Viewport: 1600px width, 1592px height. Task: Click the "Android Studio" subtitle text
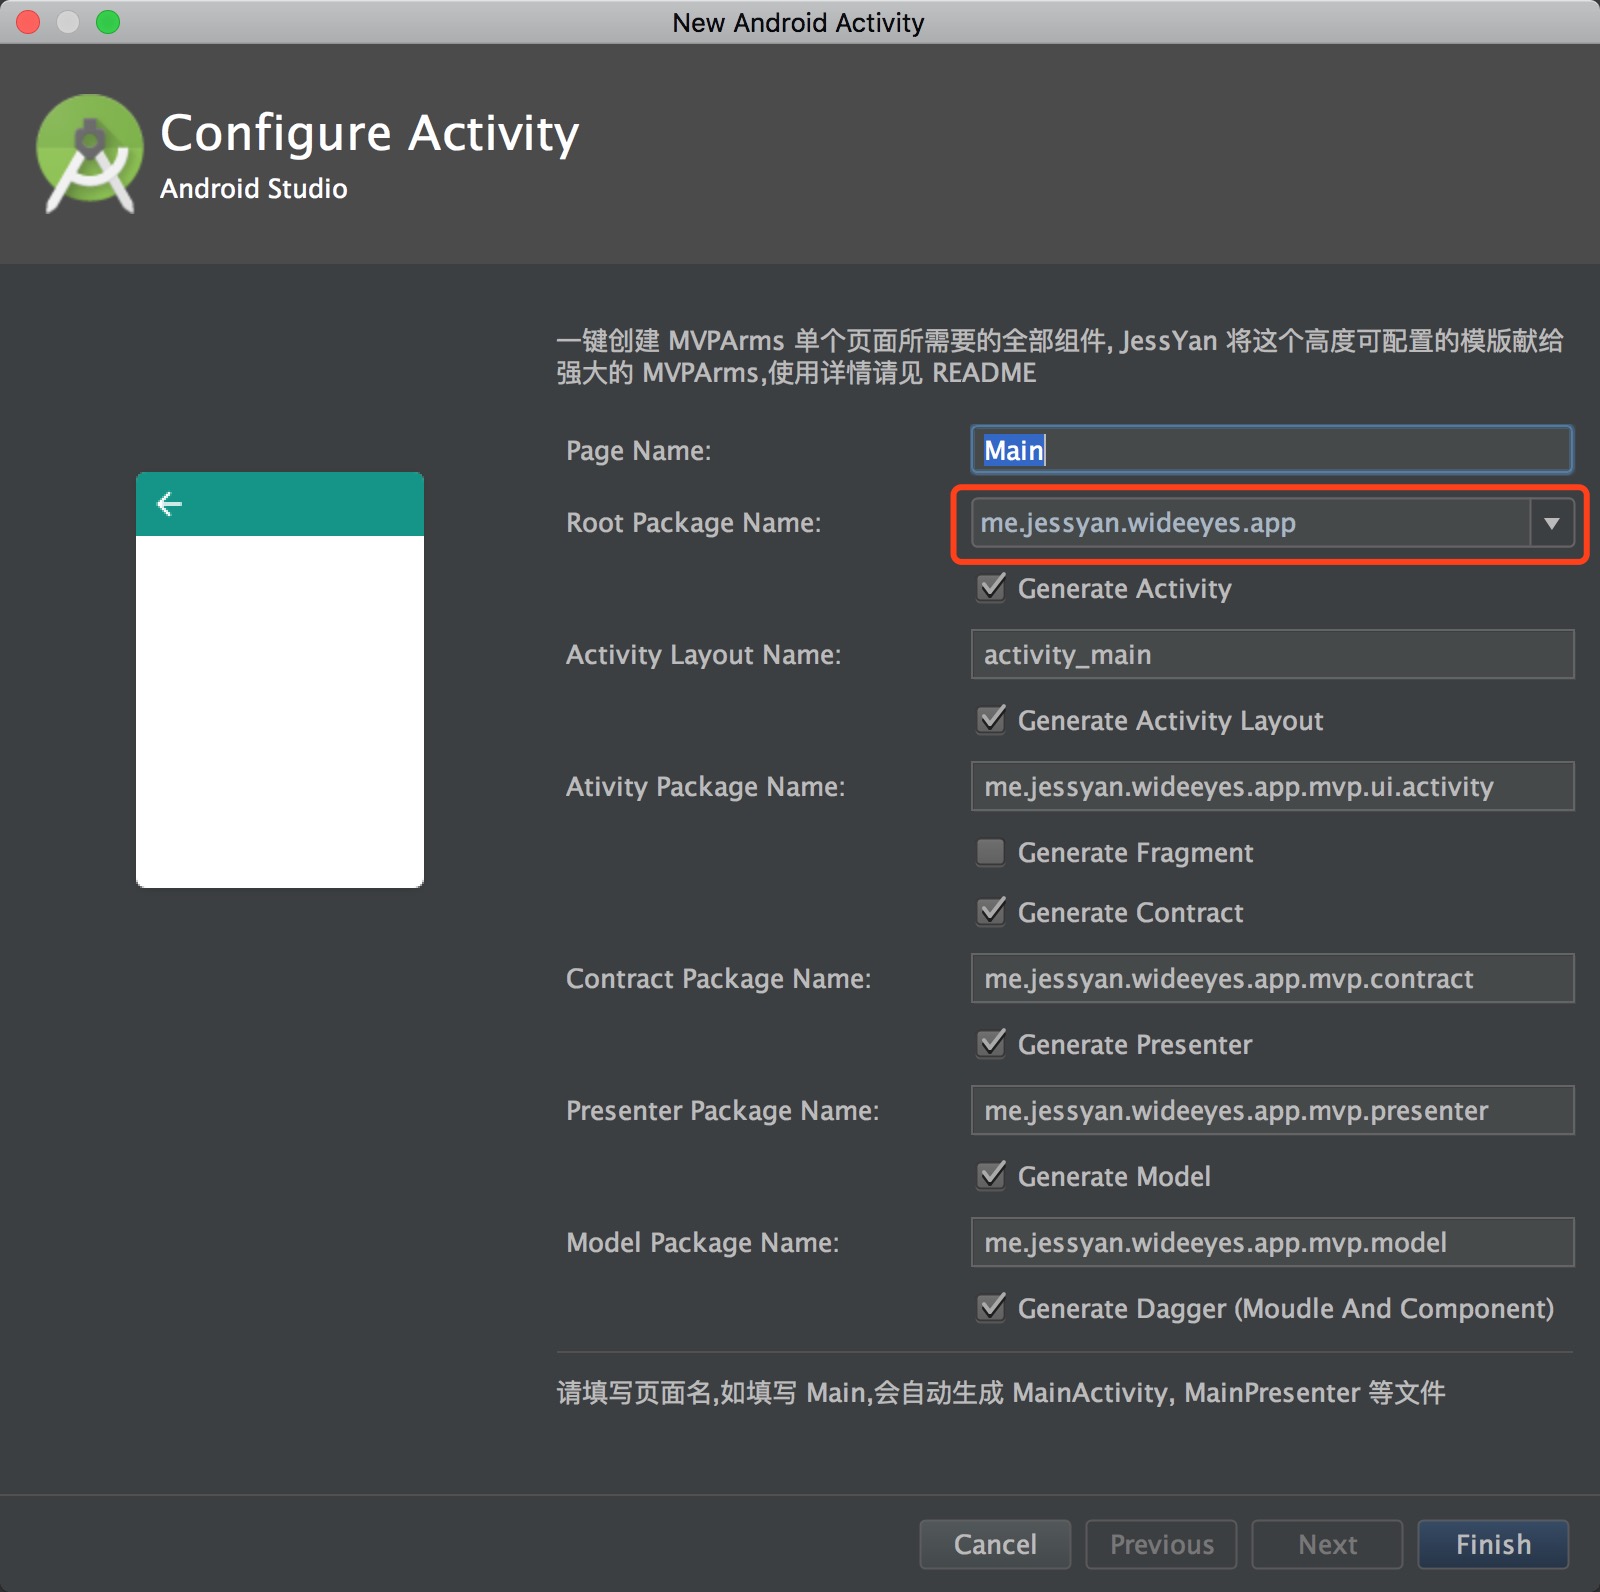click(x=254, y=189)
